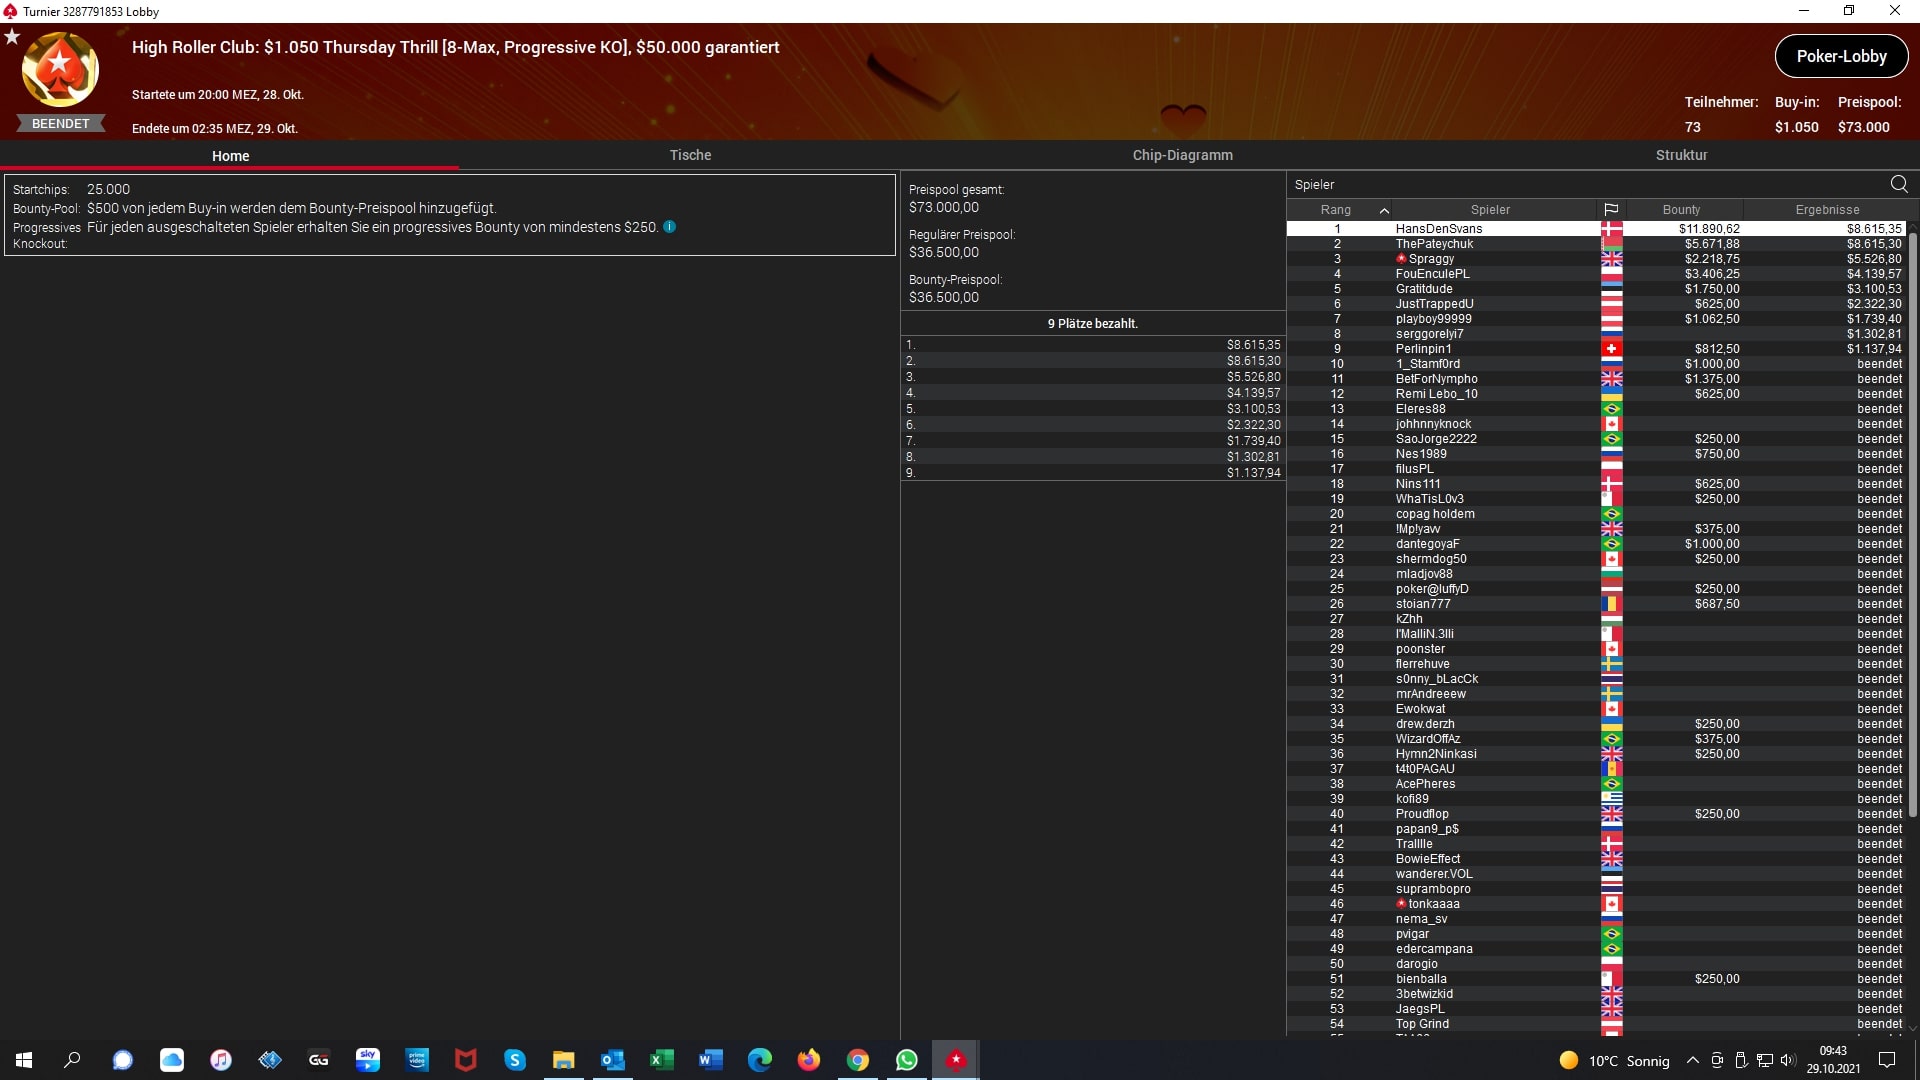Sort the list by Ergebnisse column
The image size is (1920, 1080).
[x=1827, y=210]
